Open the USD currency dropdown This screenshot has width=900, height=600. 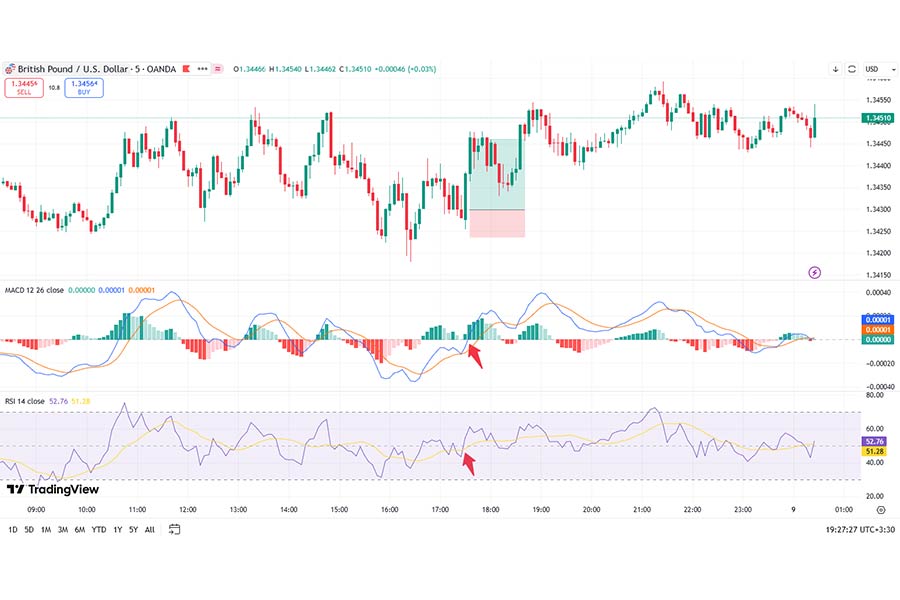pyautogui.click(x=880, y=69)
